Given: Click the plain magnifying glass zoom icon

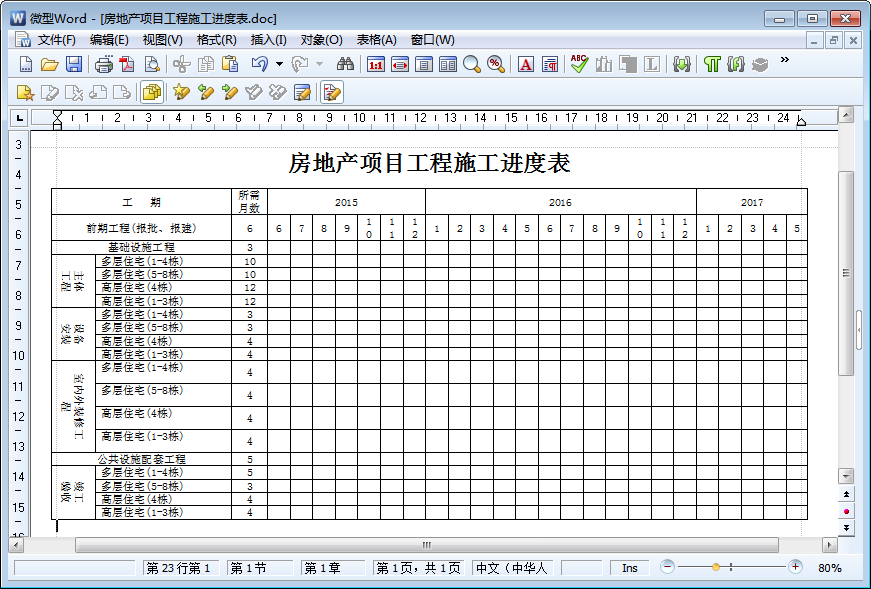Looking at the screenshot, I should [472, 64].
